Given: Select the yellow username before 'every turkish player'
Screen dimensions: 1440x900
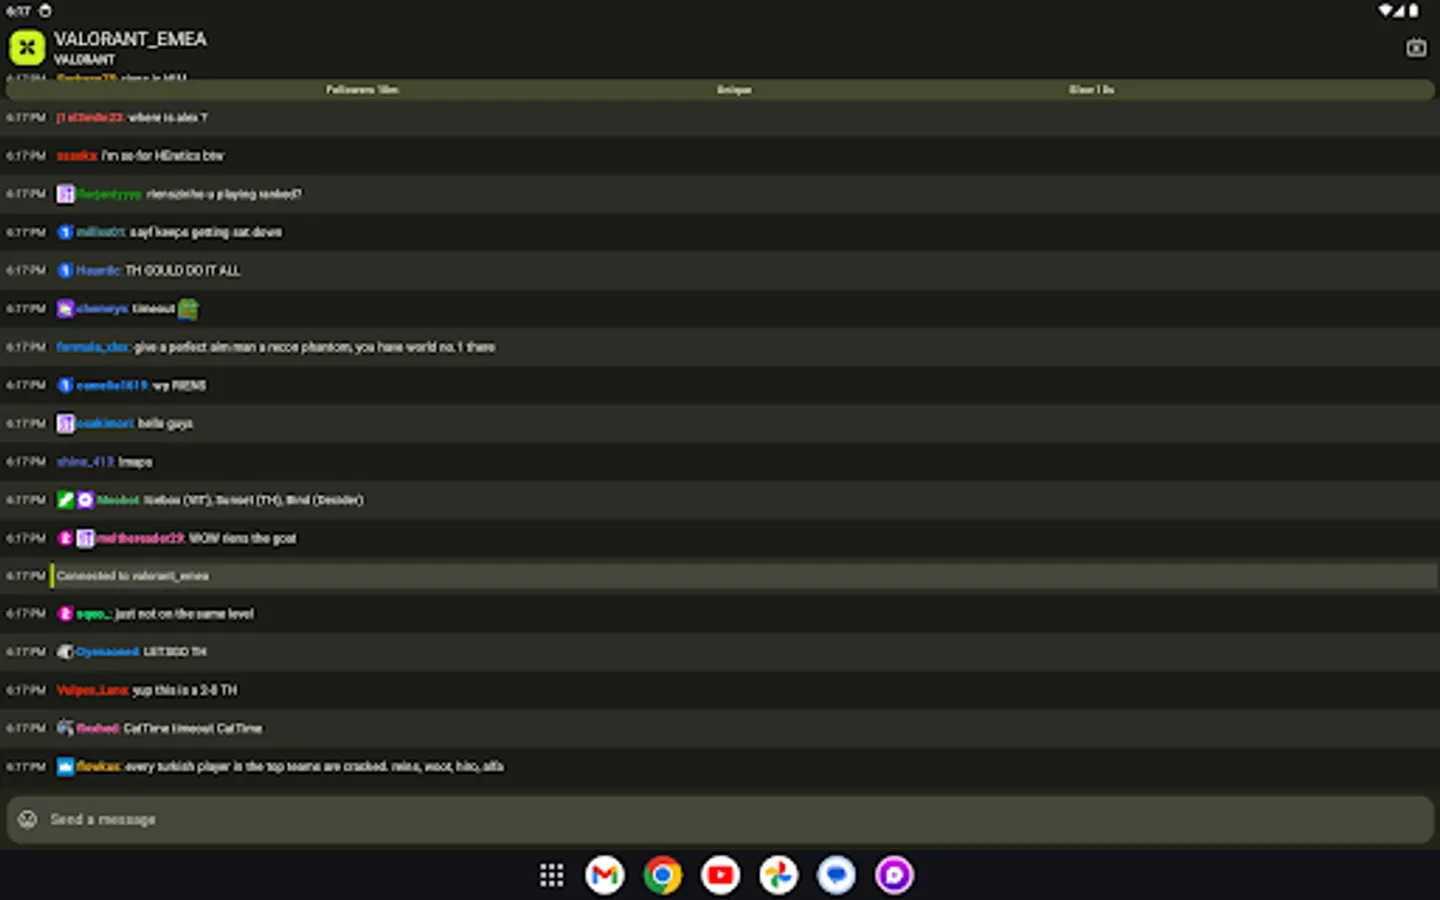Looking at the screenshot, I should [x=99, y=767].
